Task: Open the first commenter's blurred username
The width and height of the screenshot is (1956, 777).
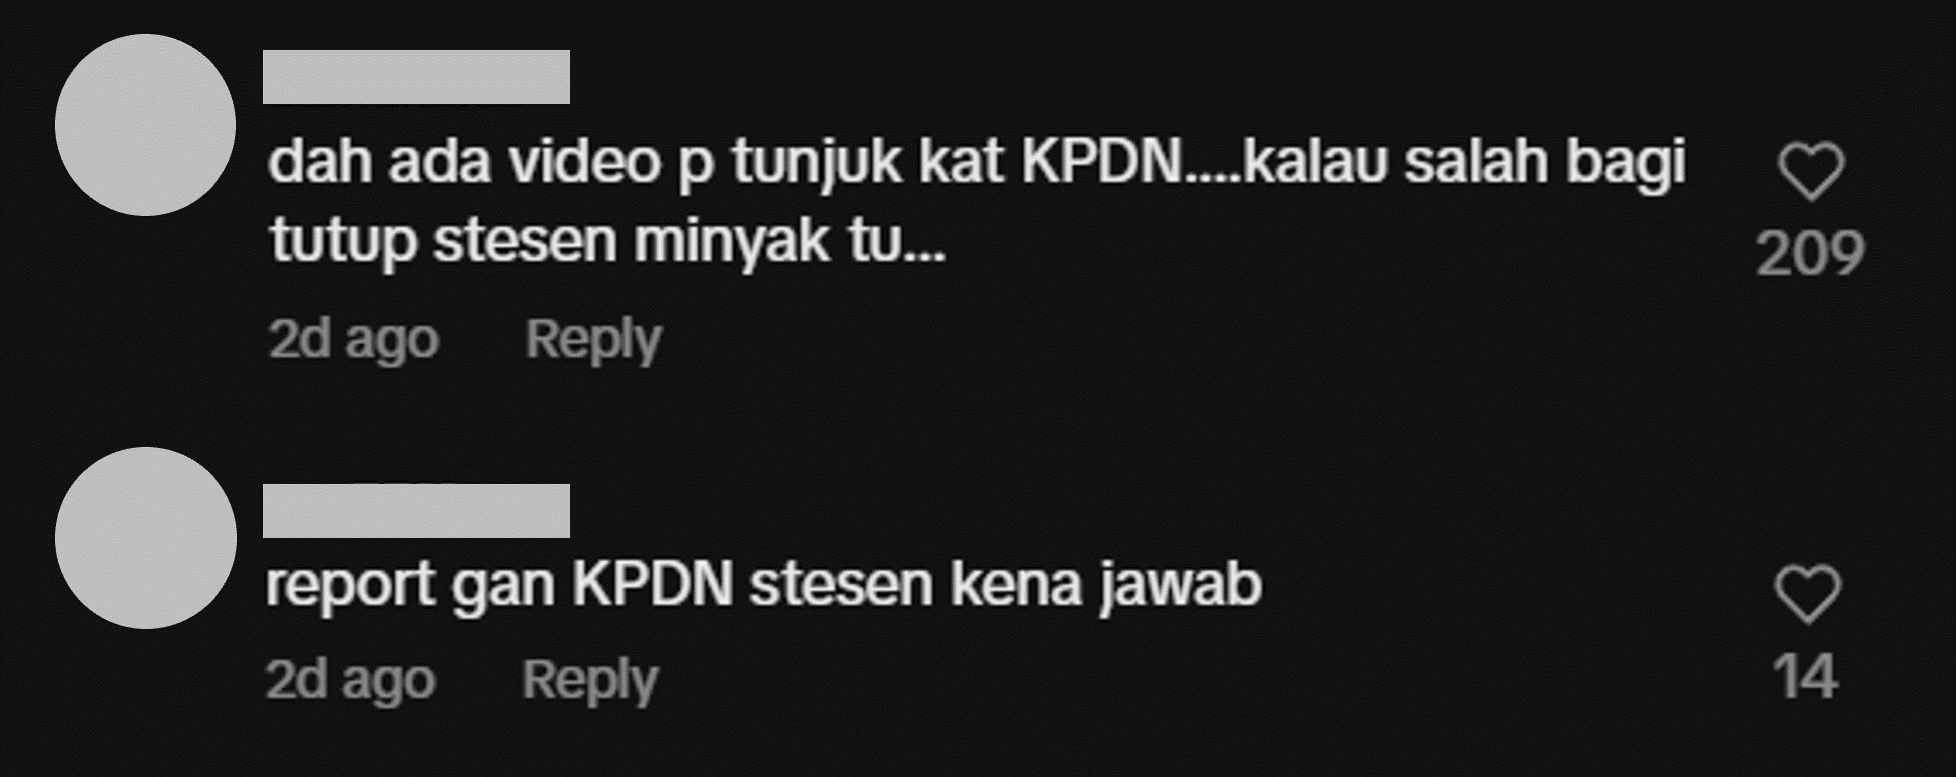Action: click(416, 77)
